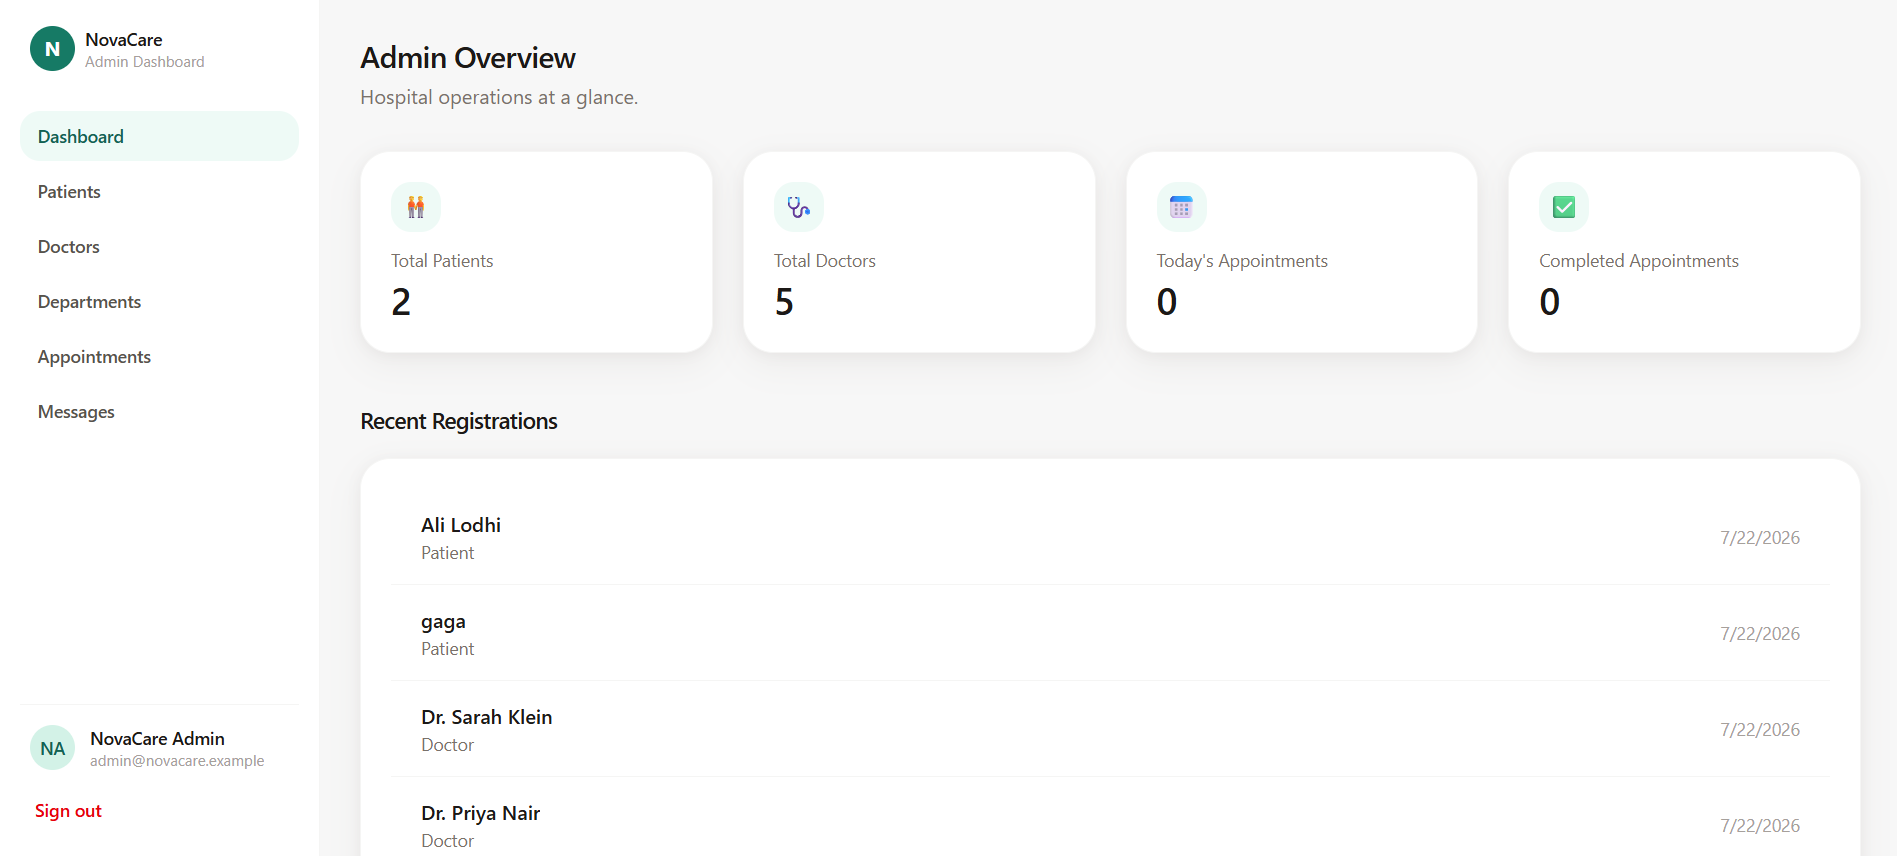Click Dr. Sarah Klein's registration row
This screenshot has width=1897, height=856.
[x=1110, y=730]
